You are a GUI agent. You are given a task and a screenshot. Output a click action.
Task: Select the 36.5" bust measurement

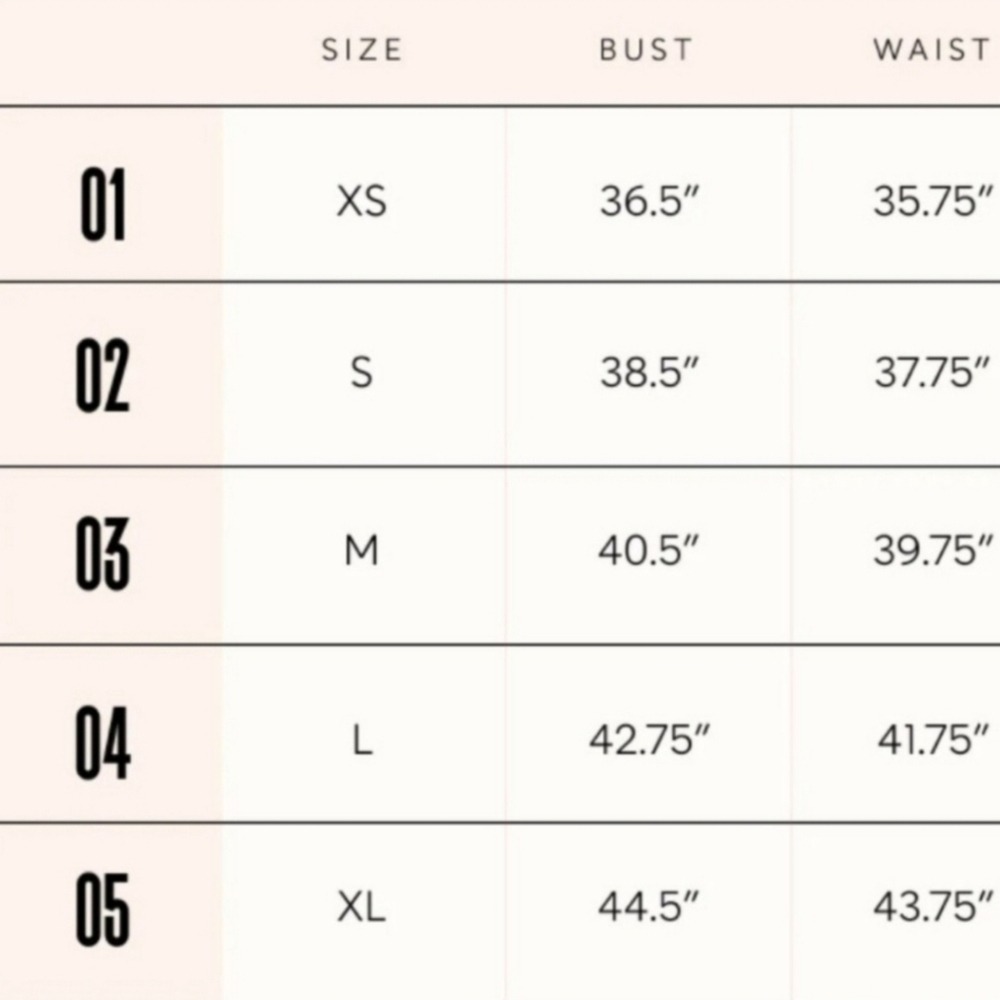[649, 201]
